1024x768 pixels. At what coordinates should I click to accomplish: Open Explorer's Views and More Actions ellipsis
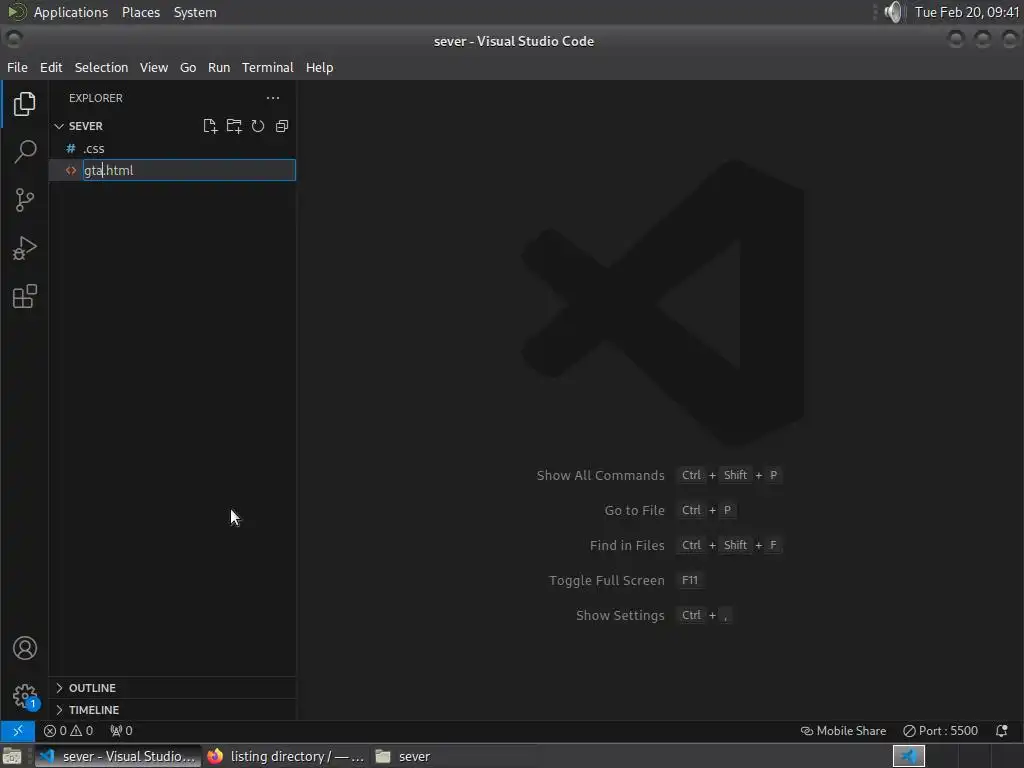[273, 98]
